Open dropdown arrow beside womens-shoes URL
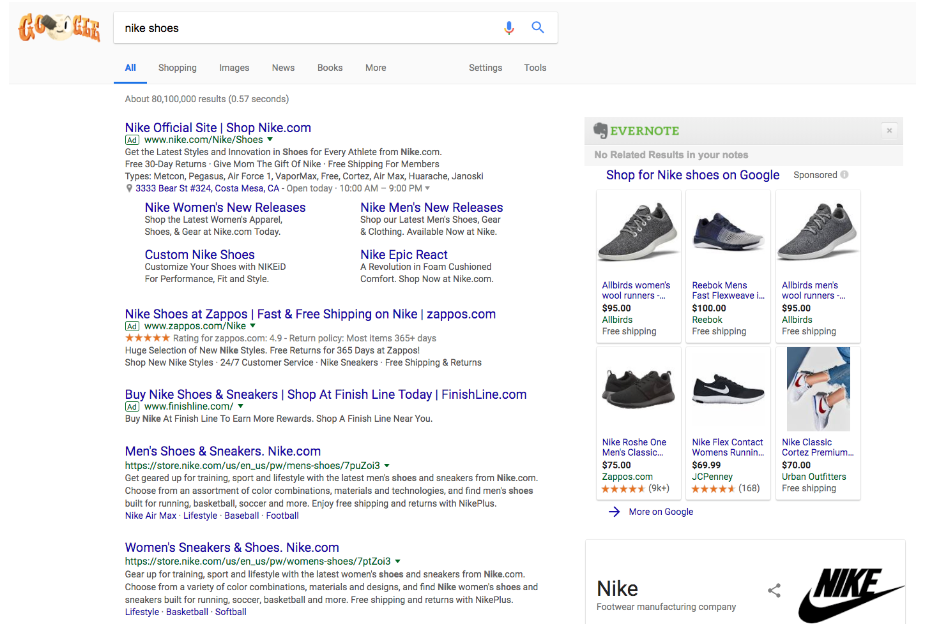933x627 pixels. tap(397, 561)
